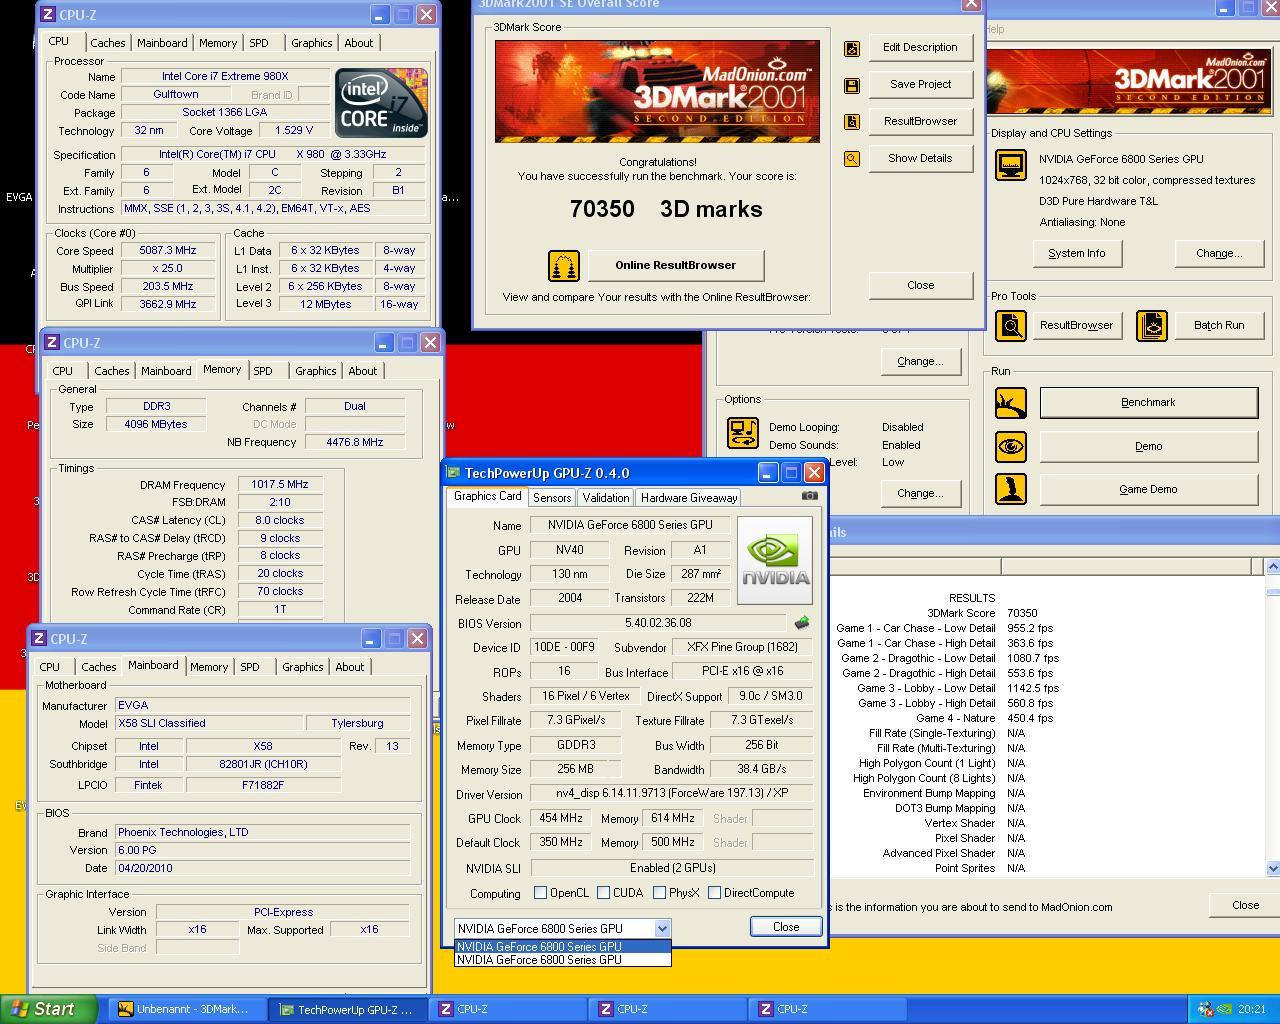
Task: Click the Demo eye icon
Action: [1011, 446]
